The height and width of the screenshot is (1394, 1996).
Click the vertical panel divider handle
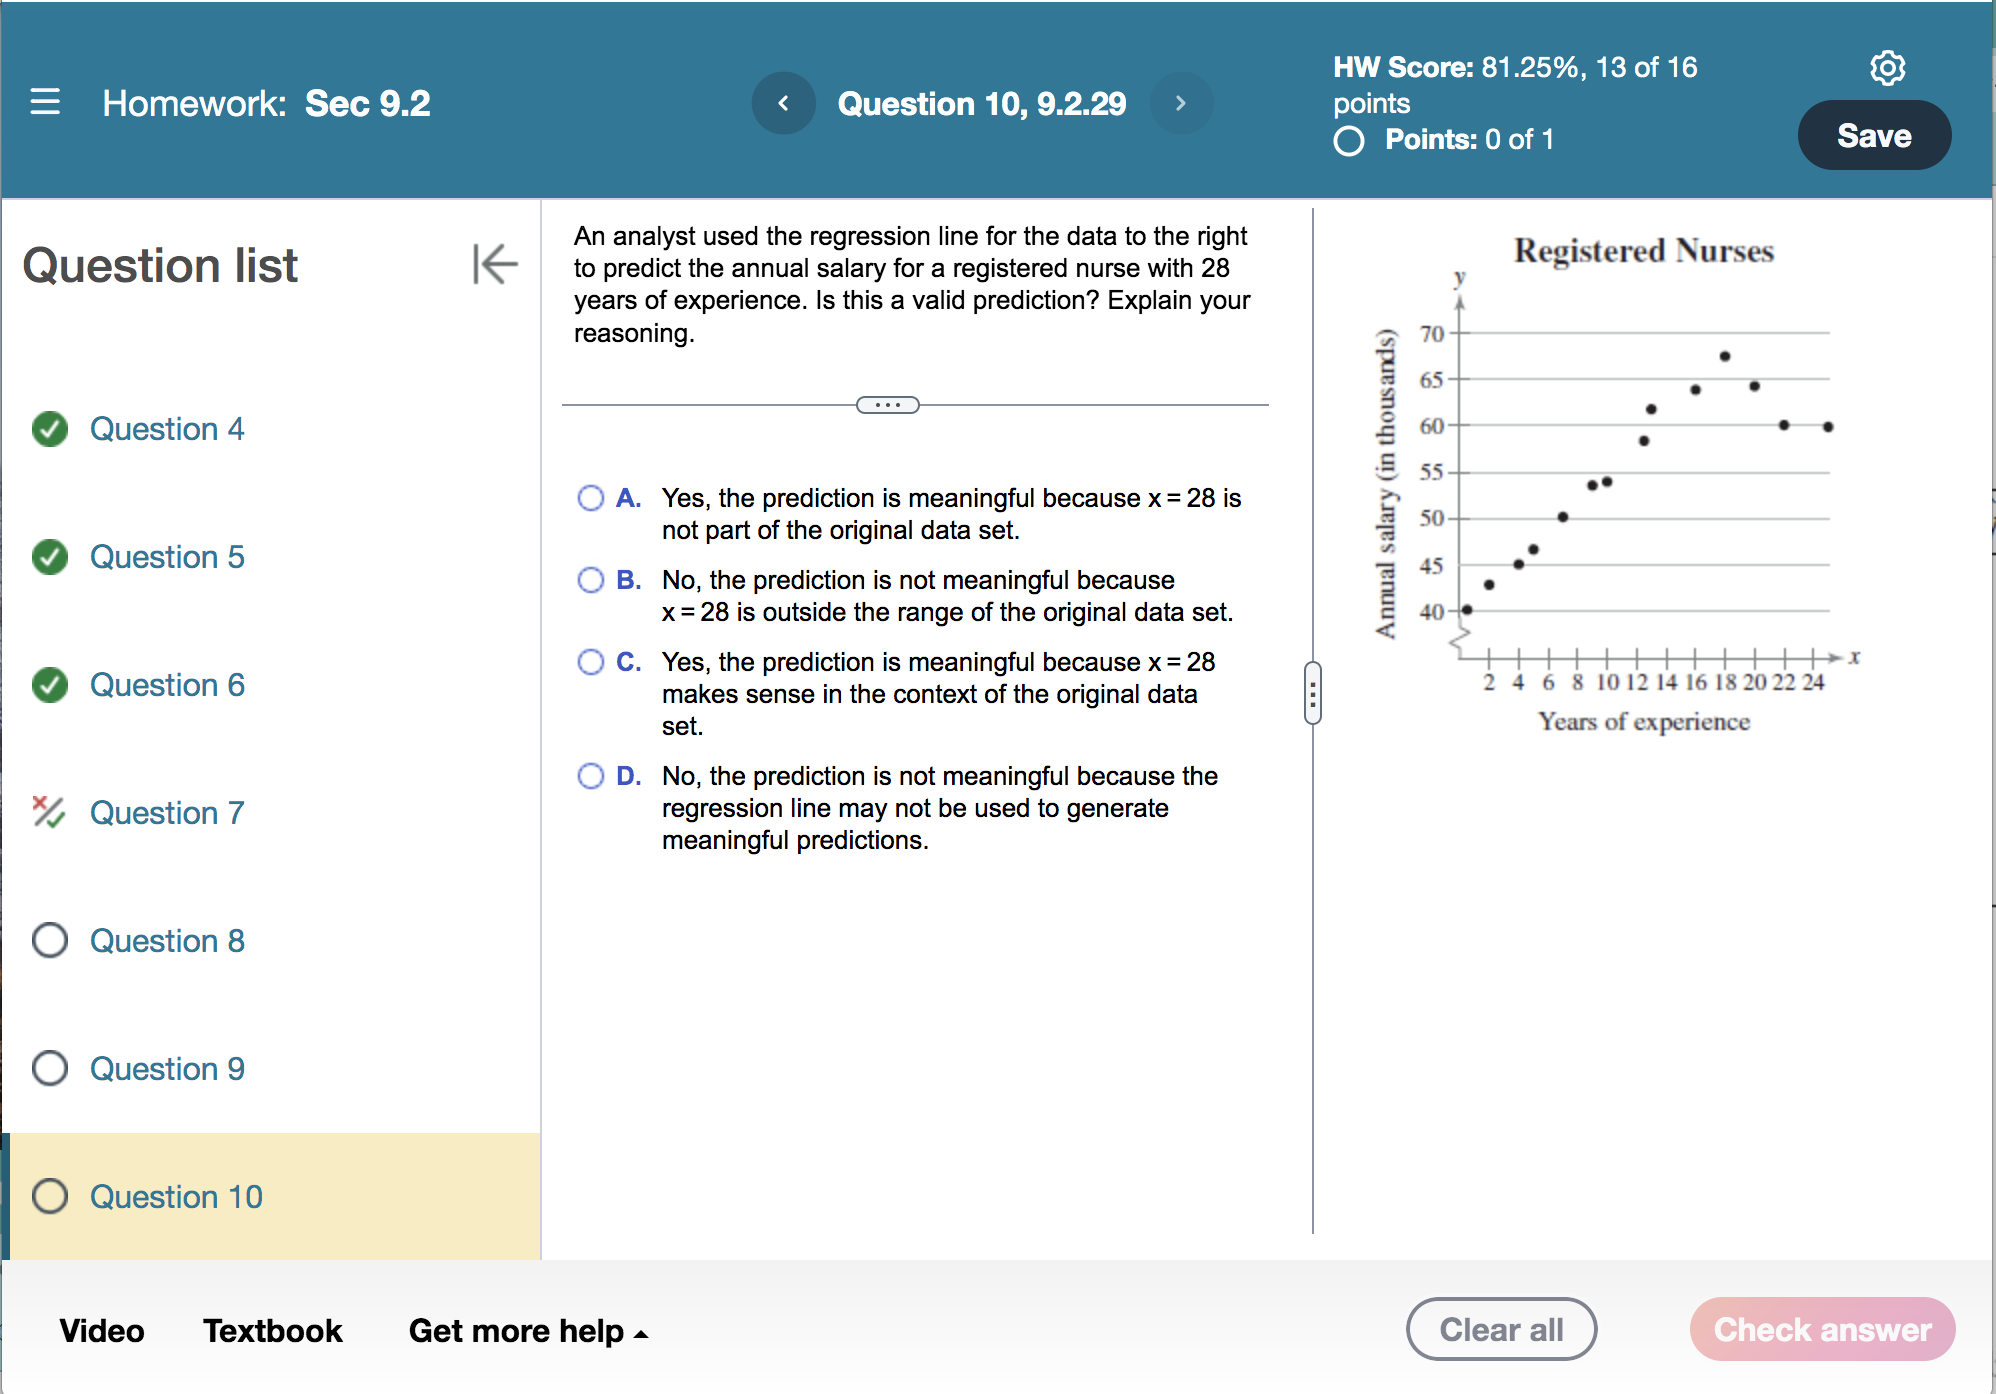coord(1312,692)
